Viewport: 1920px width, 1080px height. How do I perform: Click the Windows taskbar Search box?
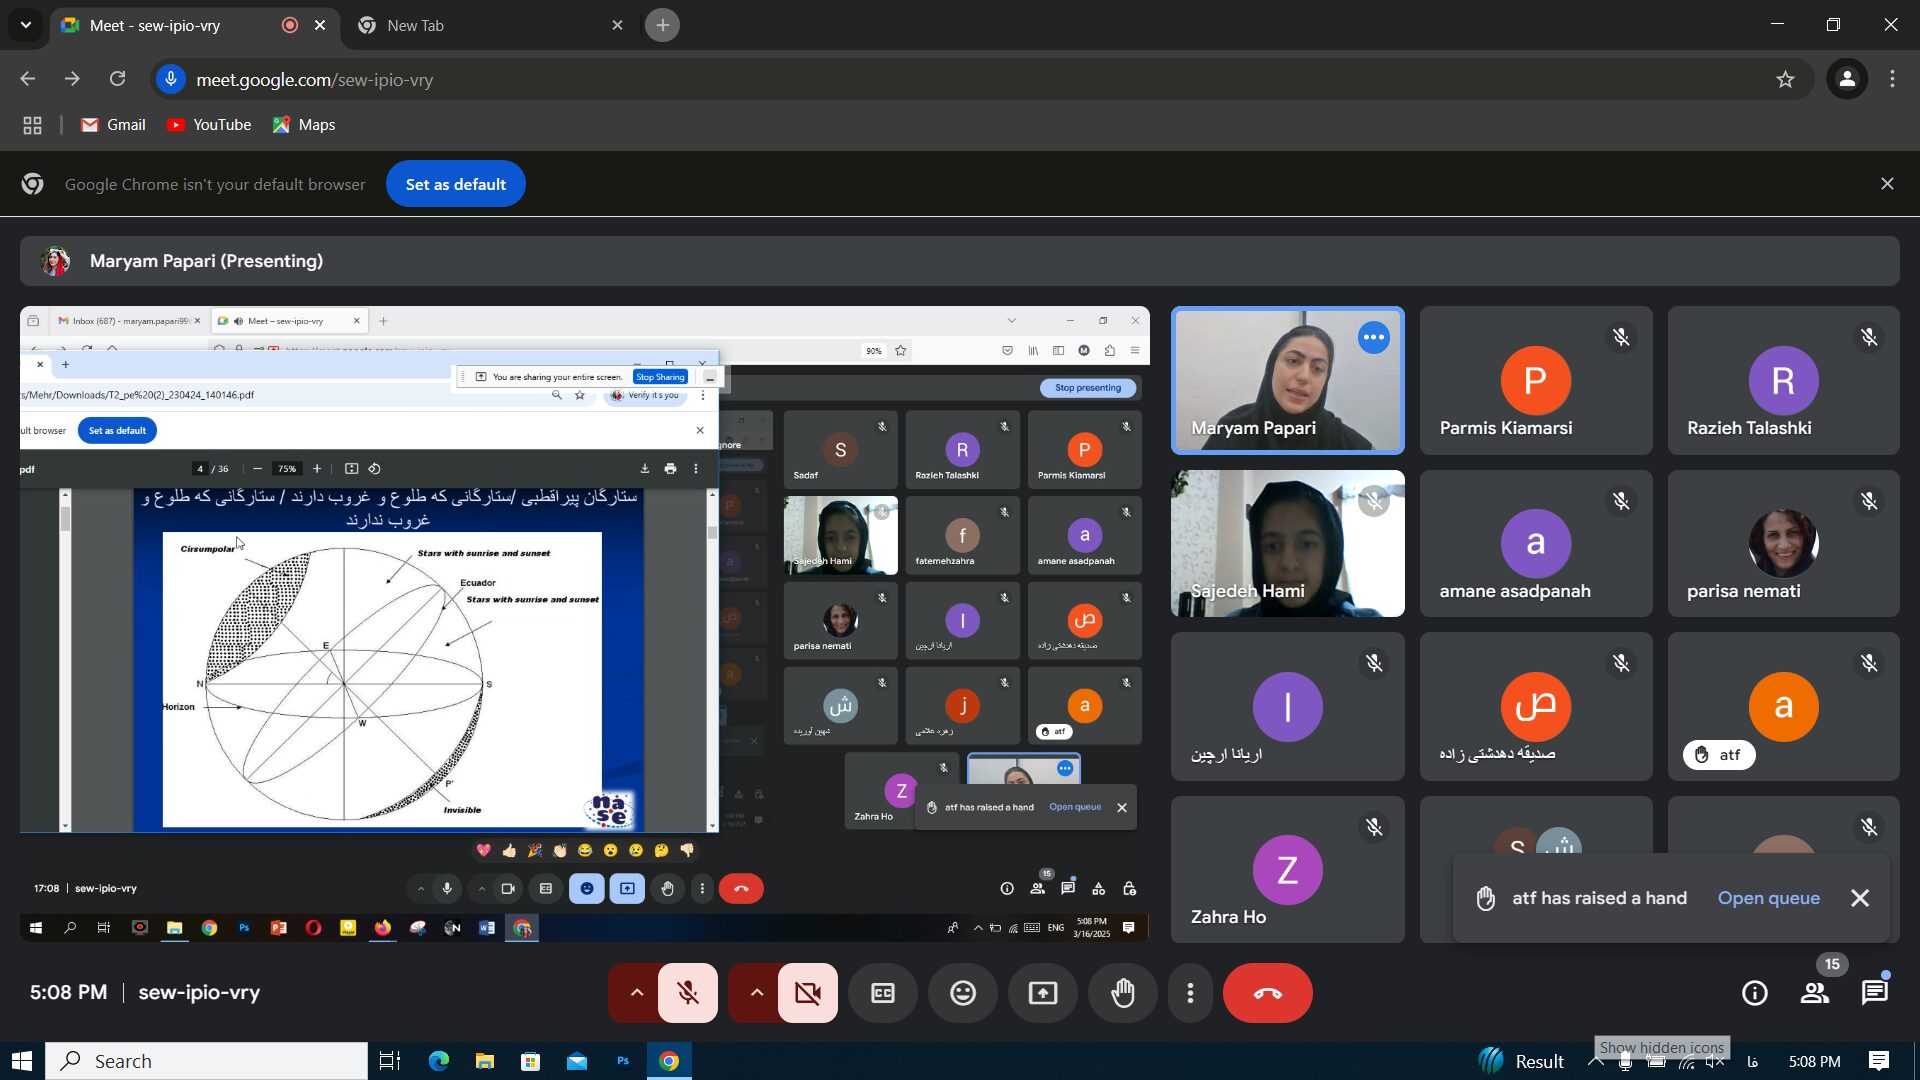pyautogui.click(x=207, y=1061)
